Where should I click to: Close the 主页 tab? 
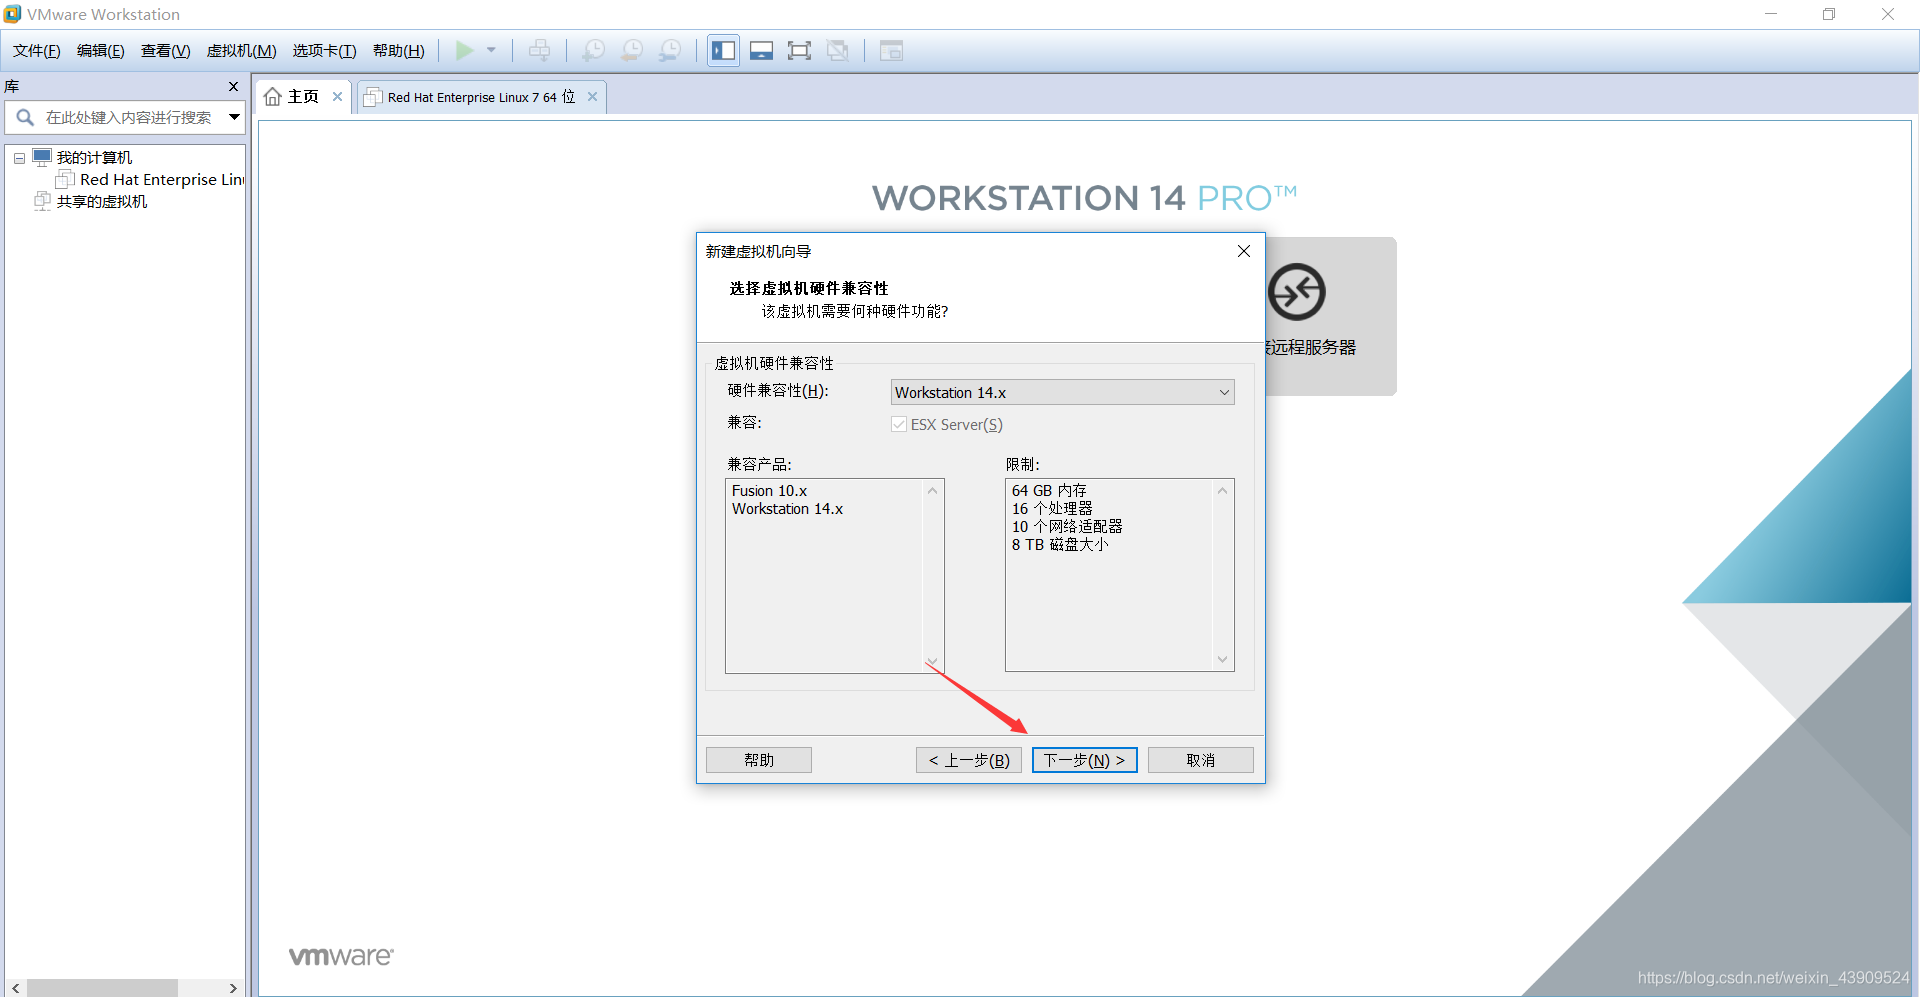point(338,97)
